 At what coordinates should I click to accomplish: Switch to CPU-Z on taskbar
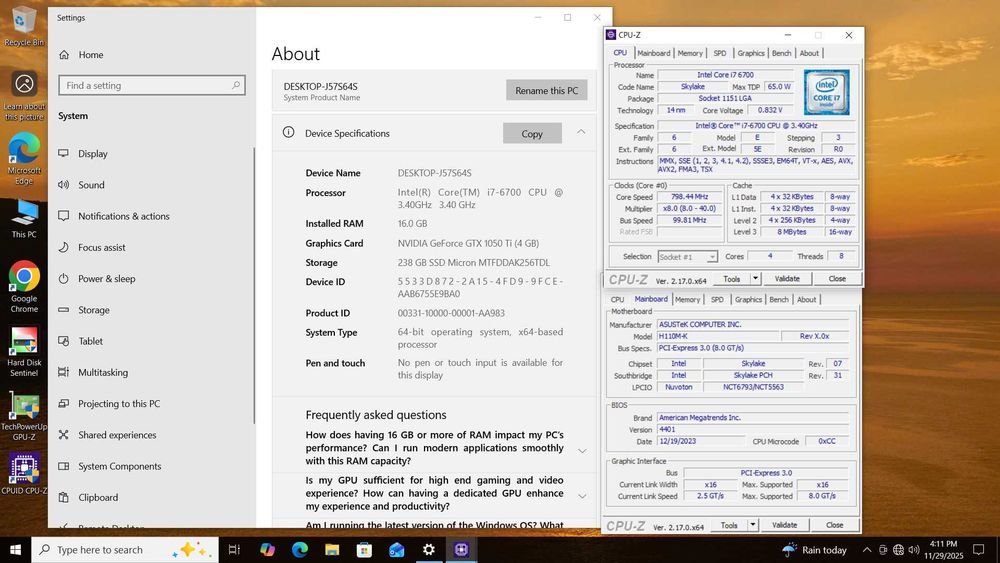pyautogui.click(x=461, y=550)
